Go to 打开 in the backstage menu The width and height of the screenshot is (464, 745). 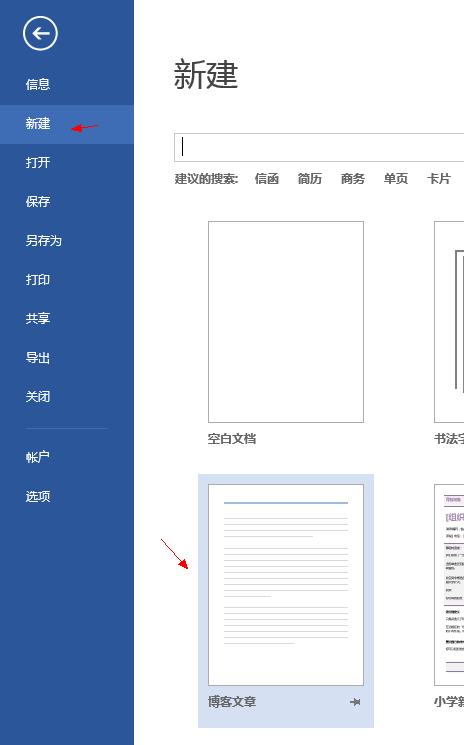38,162
